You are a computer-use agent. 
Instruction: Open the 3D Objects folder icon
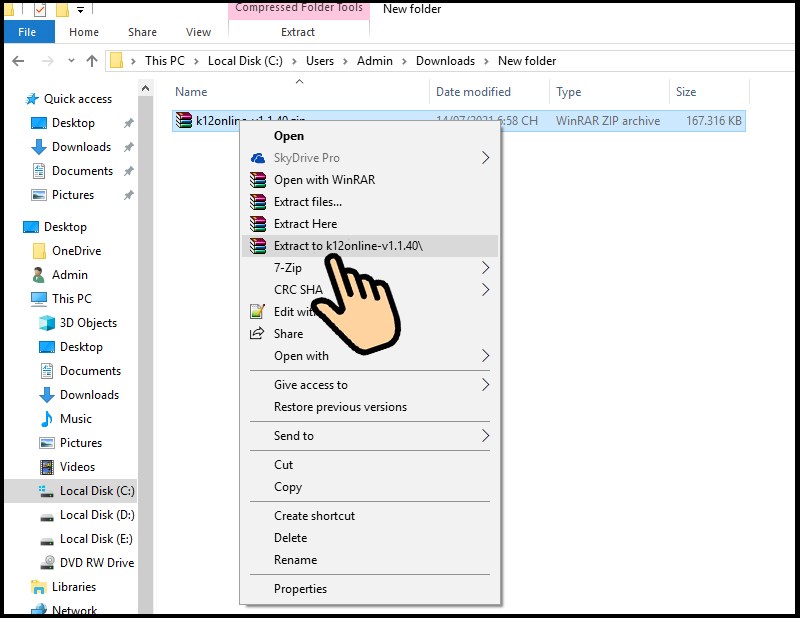47,323
